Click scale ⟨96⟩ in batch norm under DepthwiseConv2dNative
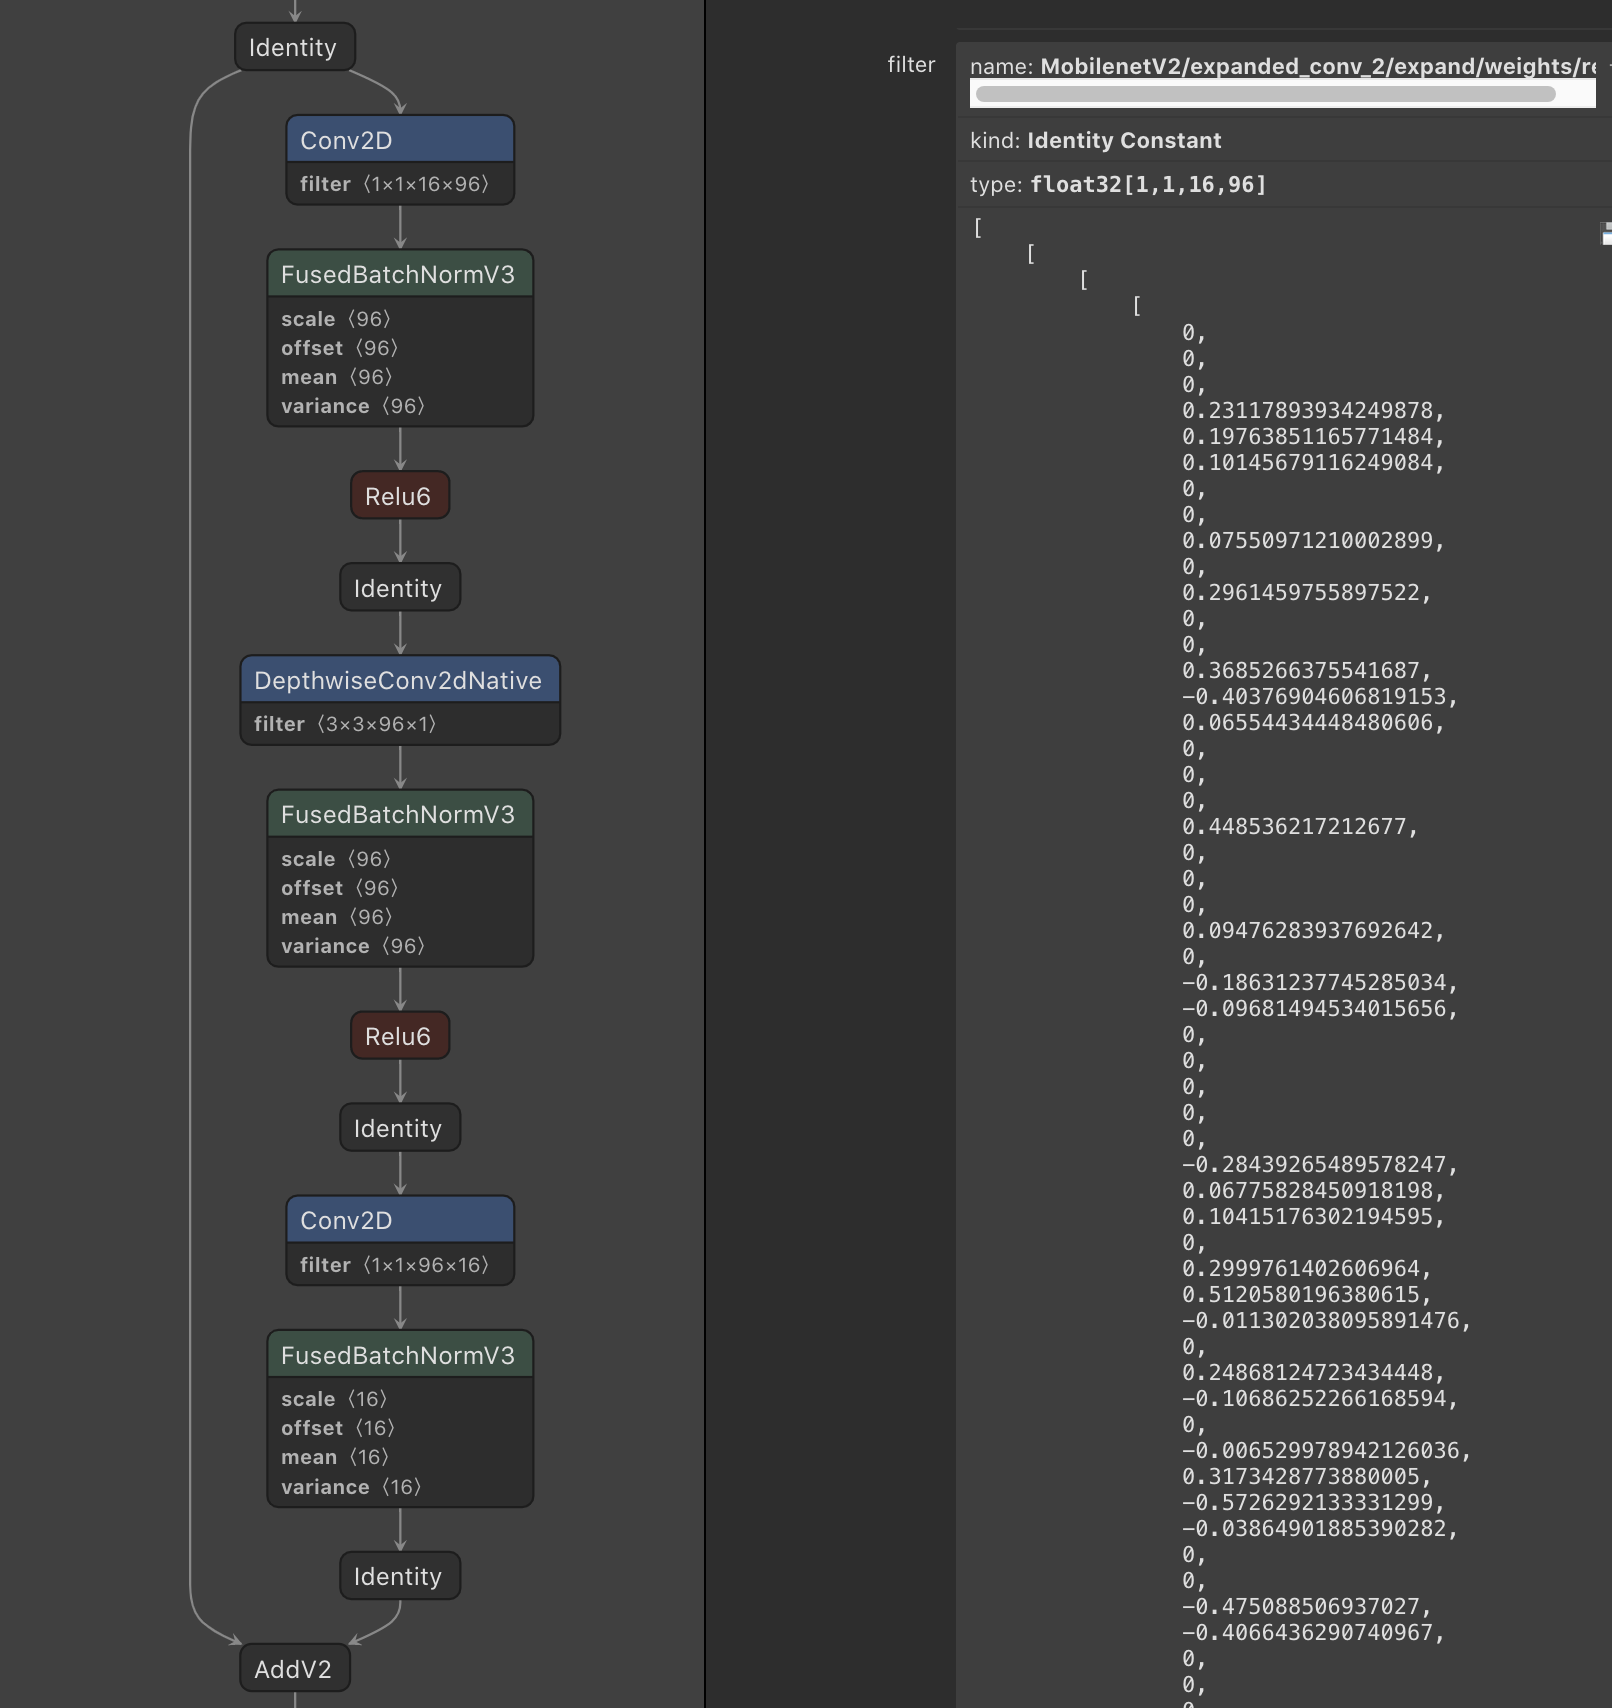This screenshot has width=1612, height=1708. click(336, 859)
